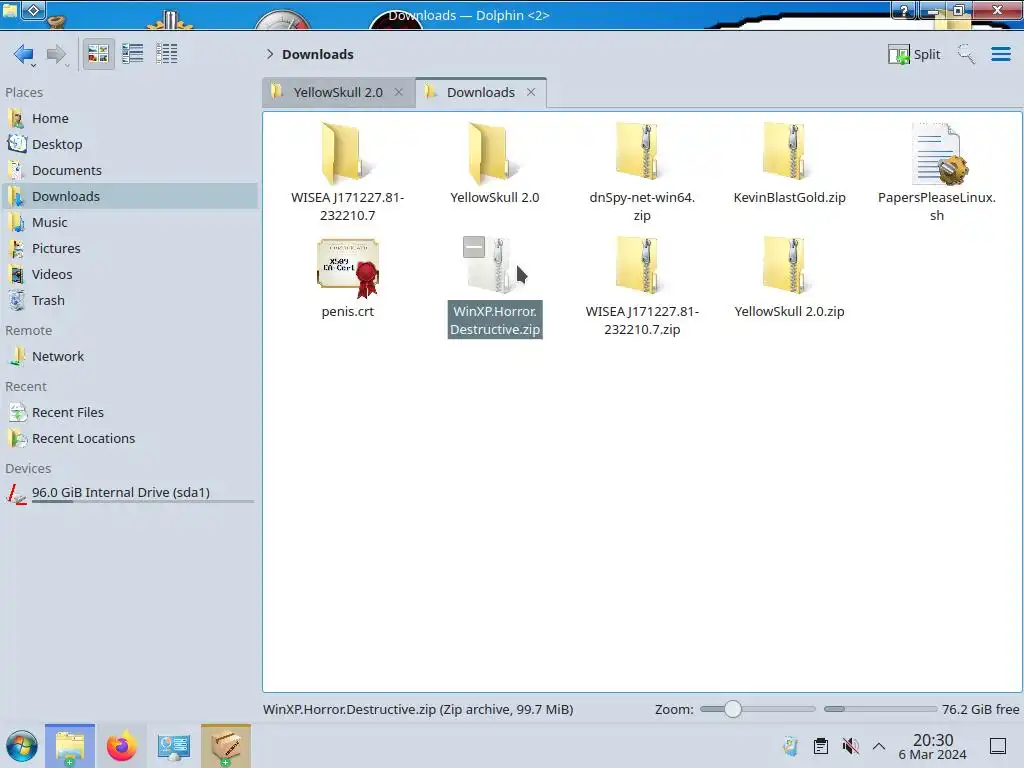Select PapersPleaseLinux.sh script icon

(x=938, y=153)
